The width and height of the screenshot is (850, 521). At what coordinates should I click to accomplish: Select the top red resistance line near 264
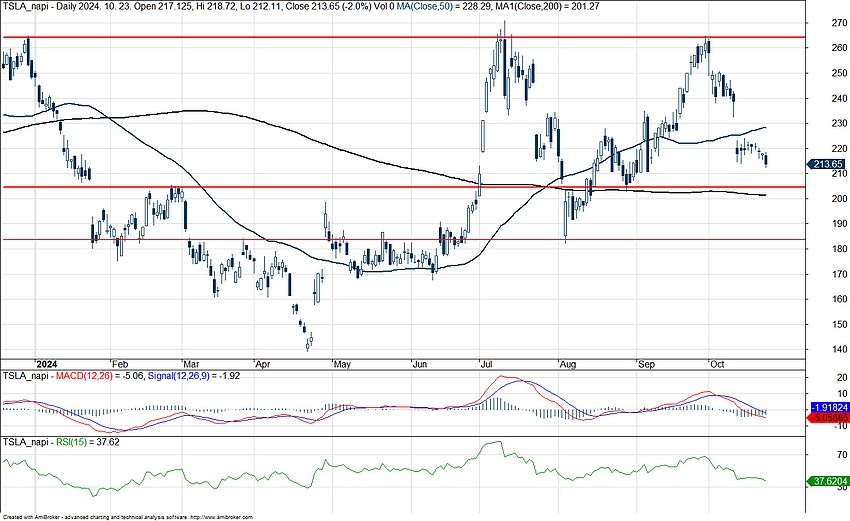pos(403,37)
